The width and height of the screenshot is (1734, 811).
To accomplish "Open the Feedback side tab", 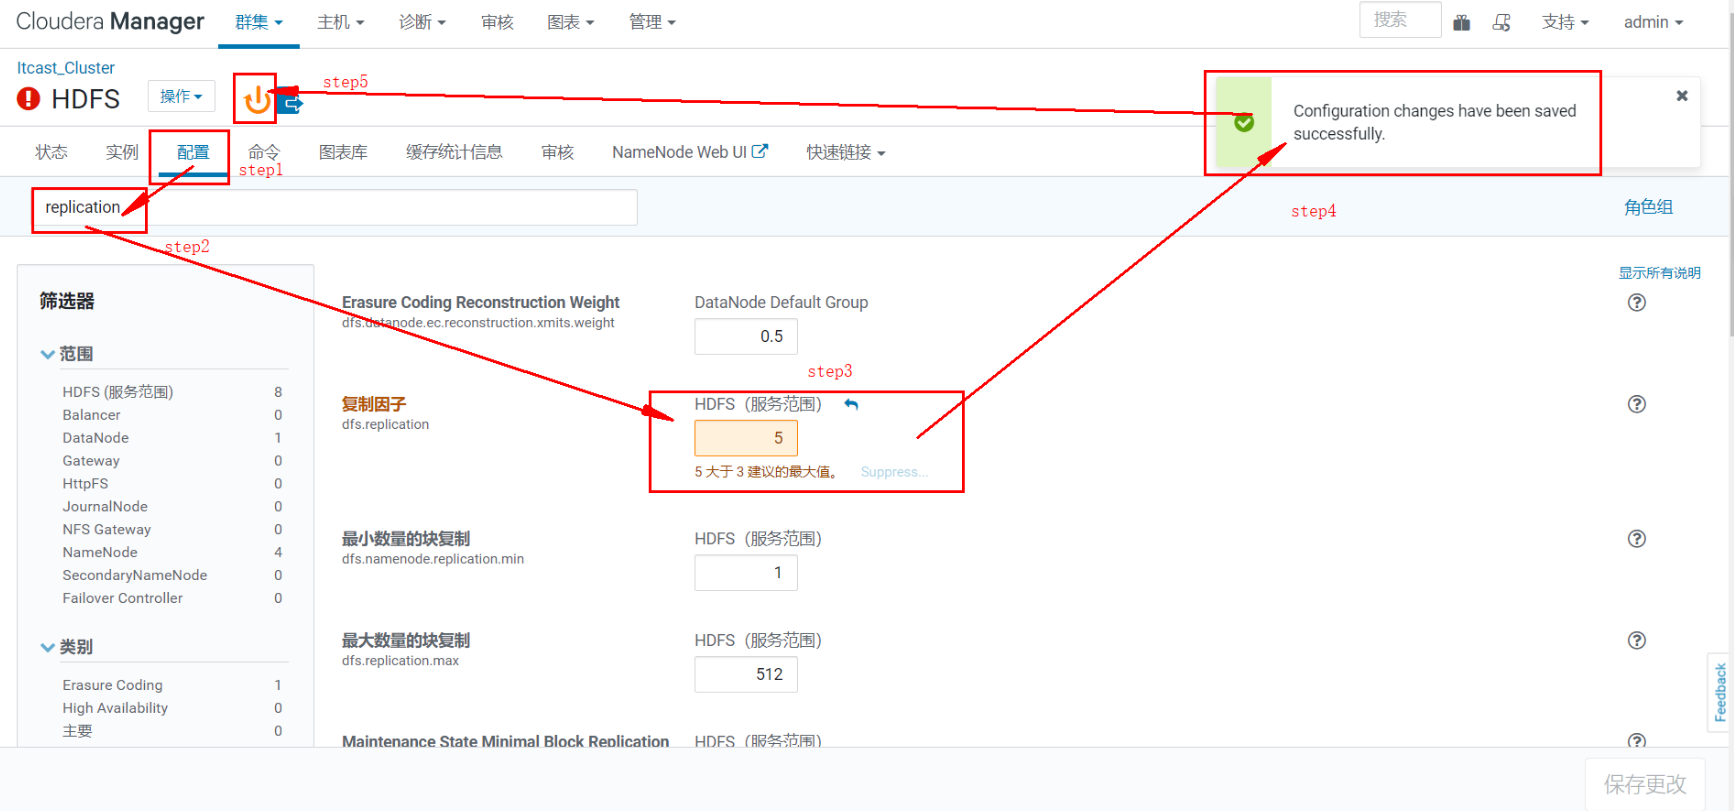I will tap(1720, 692).
